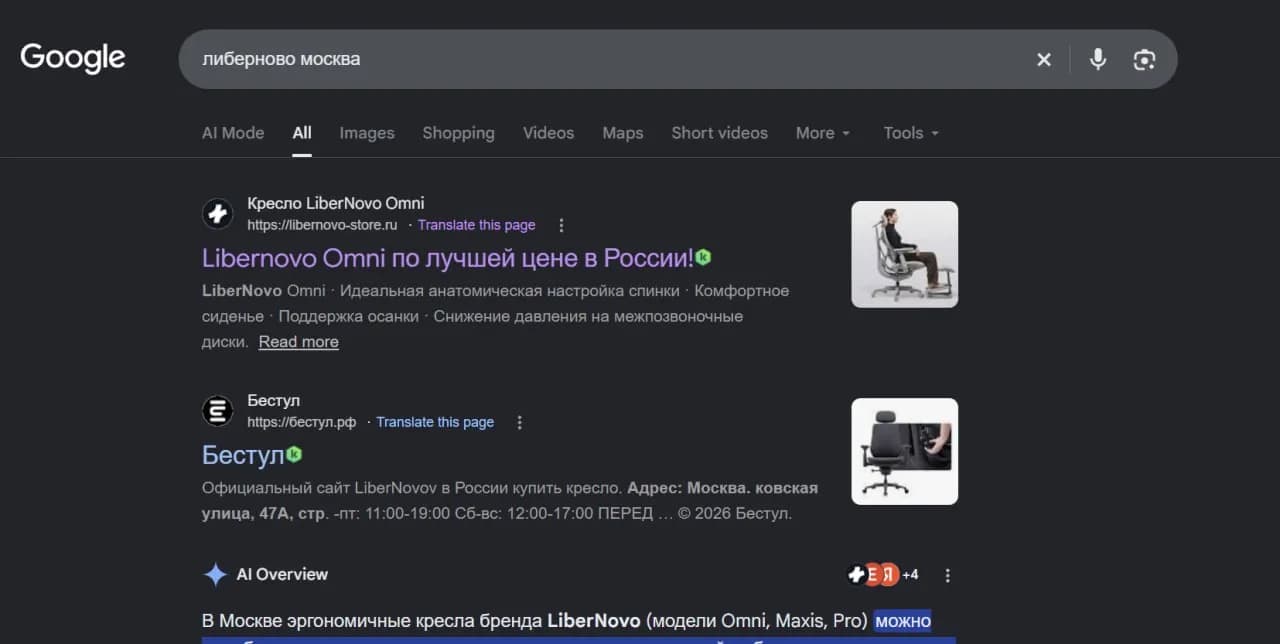Translate the libernovo-store.ru page
The image size is (1280, 644).
(477, 225)
